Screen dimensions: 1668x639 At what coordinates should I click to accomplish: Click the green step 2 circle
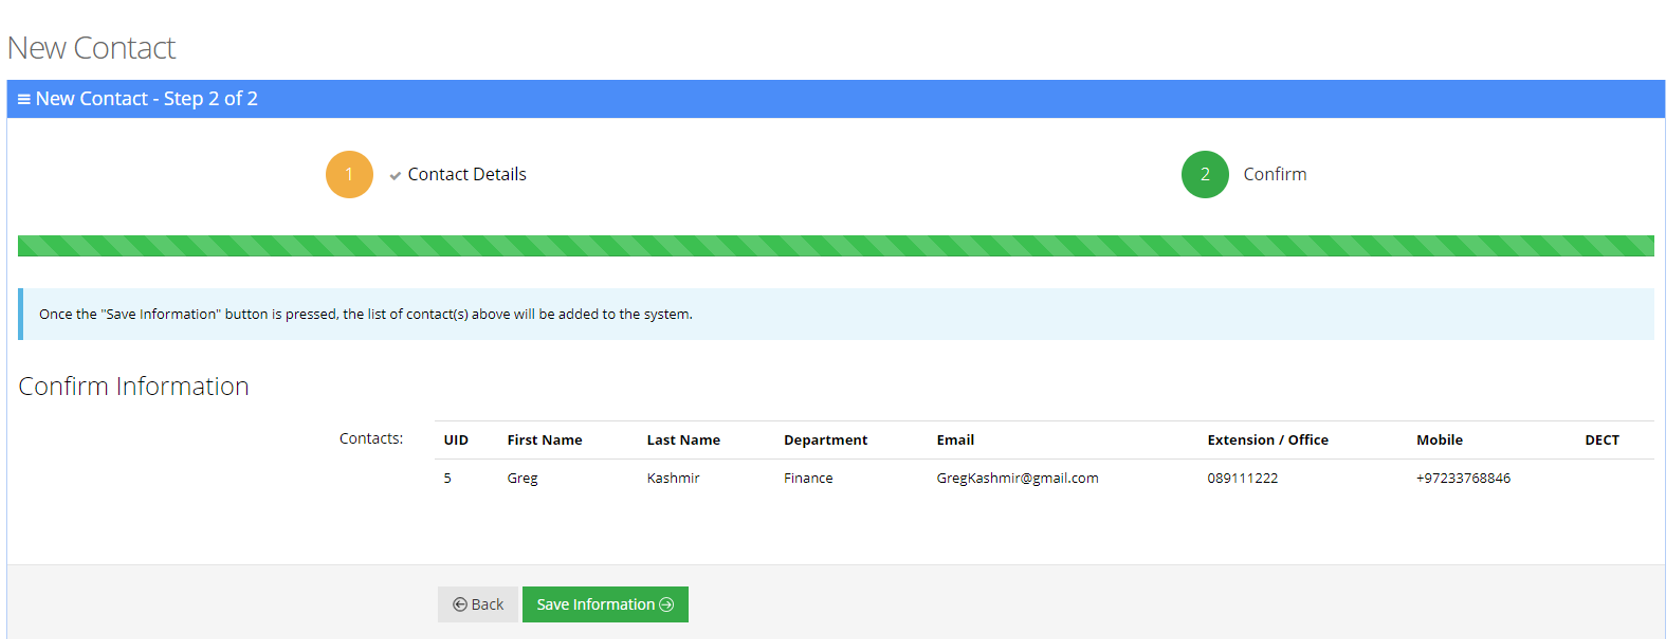point(1204,174)
